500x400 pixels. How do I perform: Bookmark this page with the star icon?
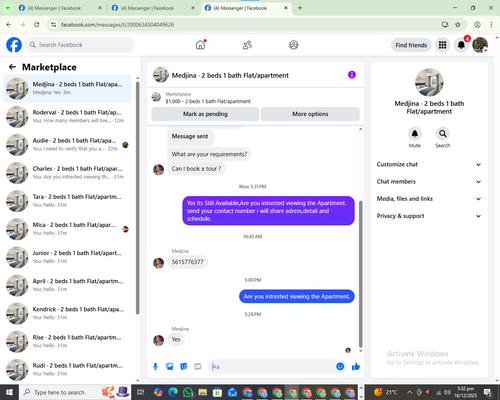pyautogui.click(x=458, y=24)
